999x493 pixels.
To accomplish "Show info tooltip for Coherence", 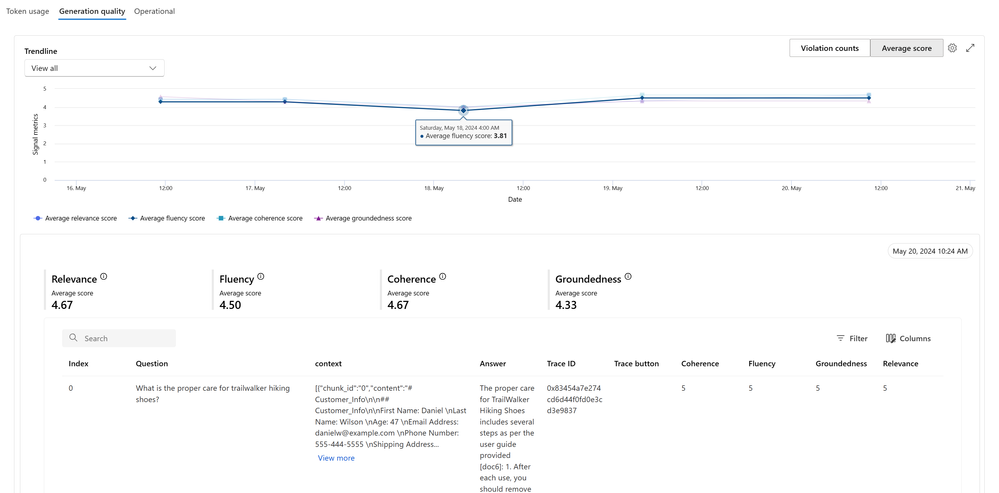I will pos(443,277).
